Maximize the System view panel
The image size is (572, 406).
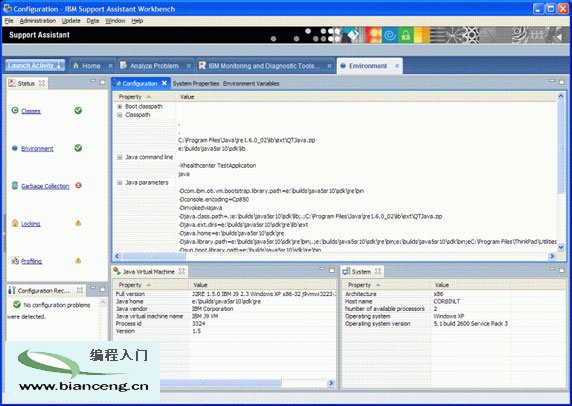[562, 270]
